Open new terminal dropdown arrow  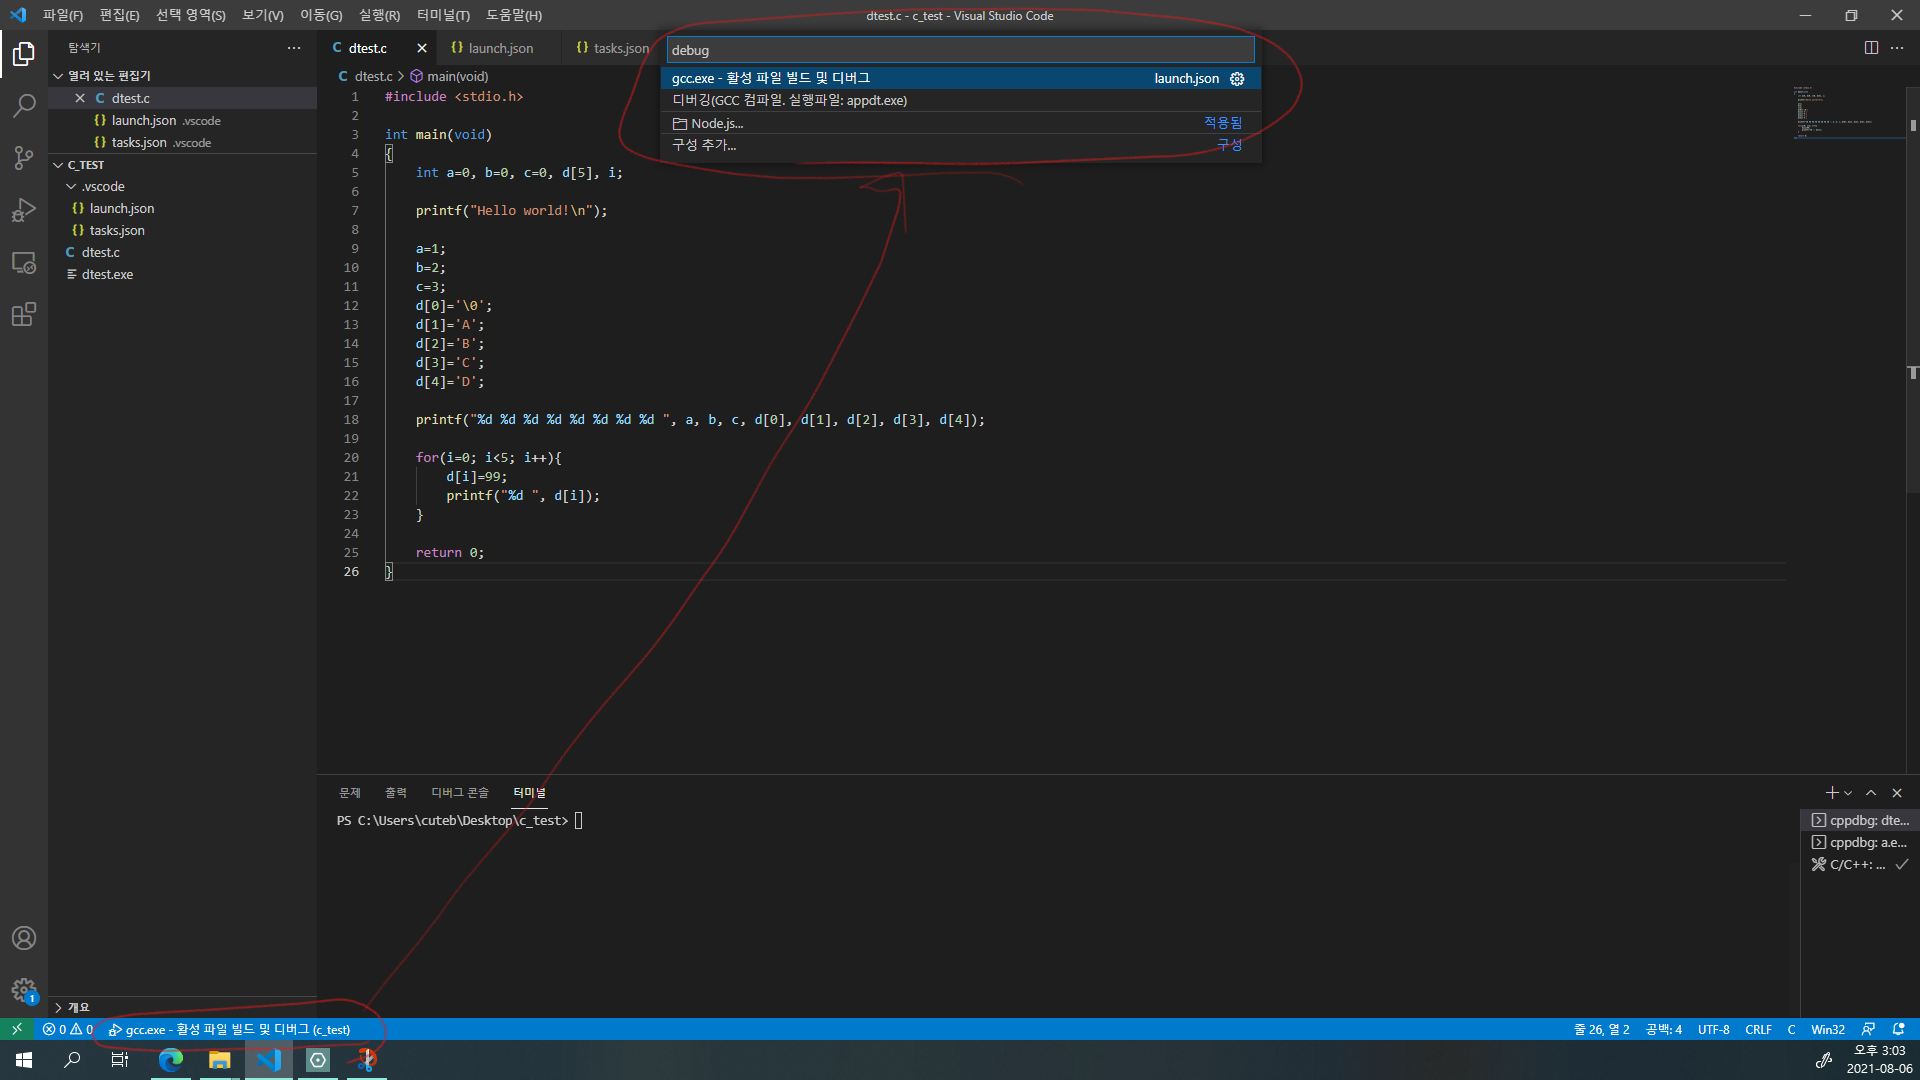(x=1848, y=793)
